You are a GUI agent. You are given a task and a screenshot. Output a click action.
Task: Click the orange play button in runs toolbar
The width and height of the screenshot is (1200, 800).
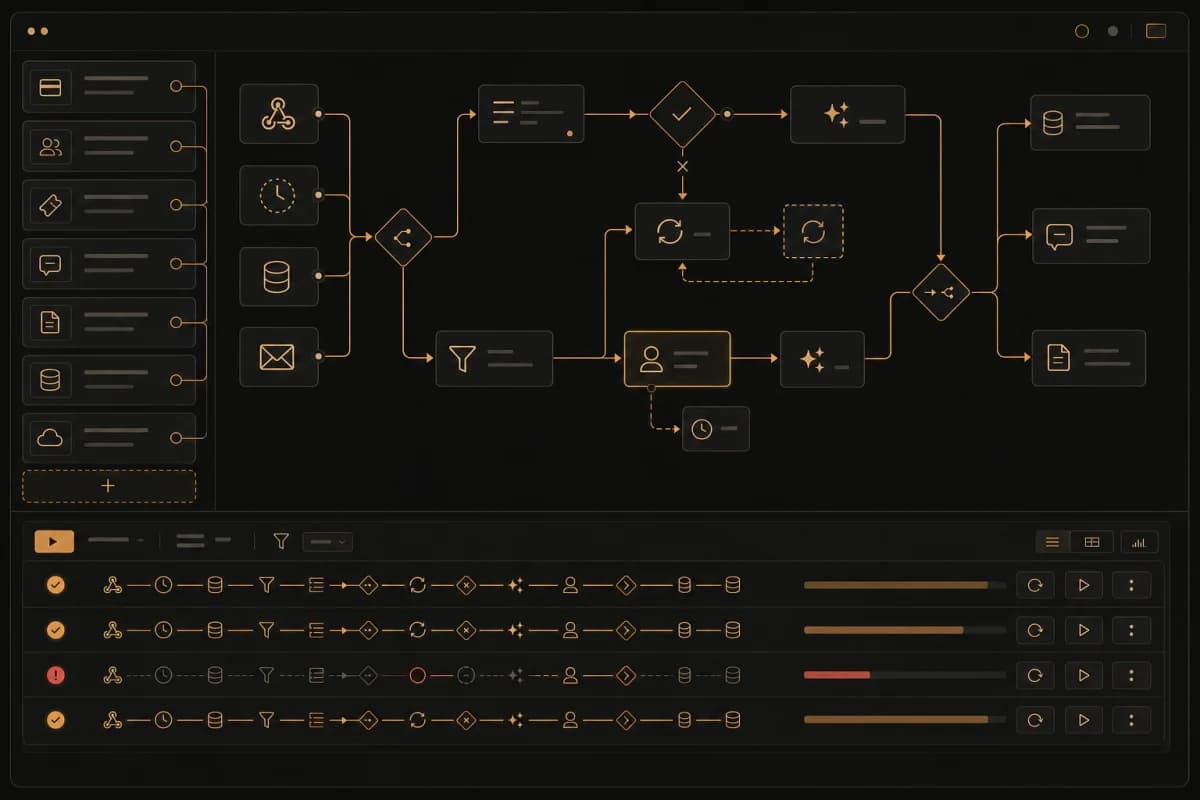pyautogui.click(x=54, y=541)
